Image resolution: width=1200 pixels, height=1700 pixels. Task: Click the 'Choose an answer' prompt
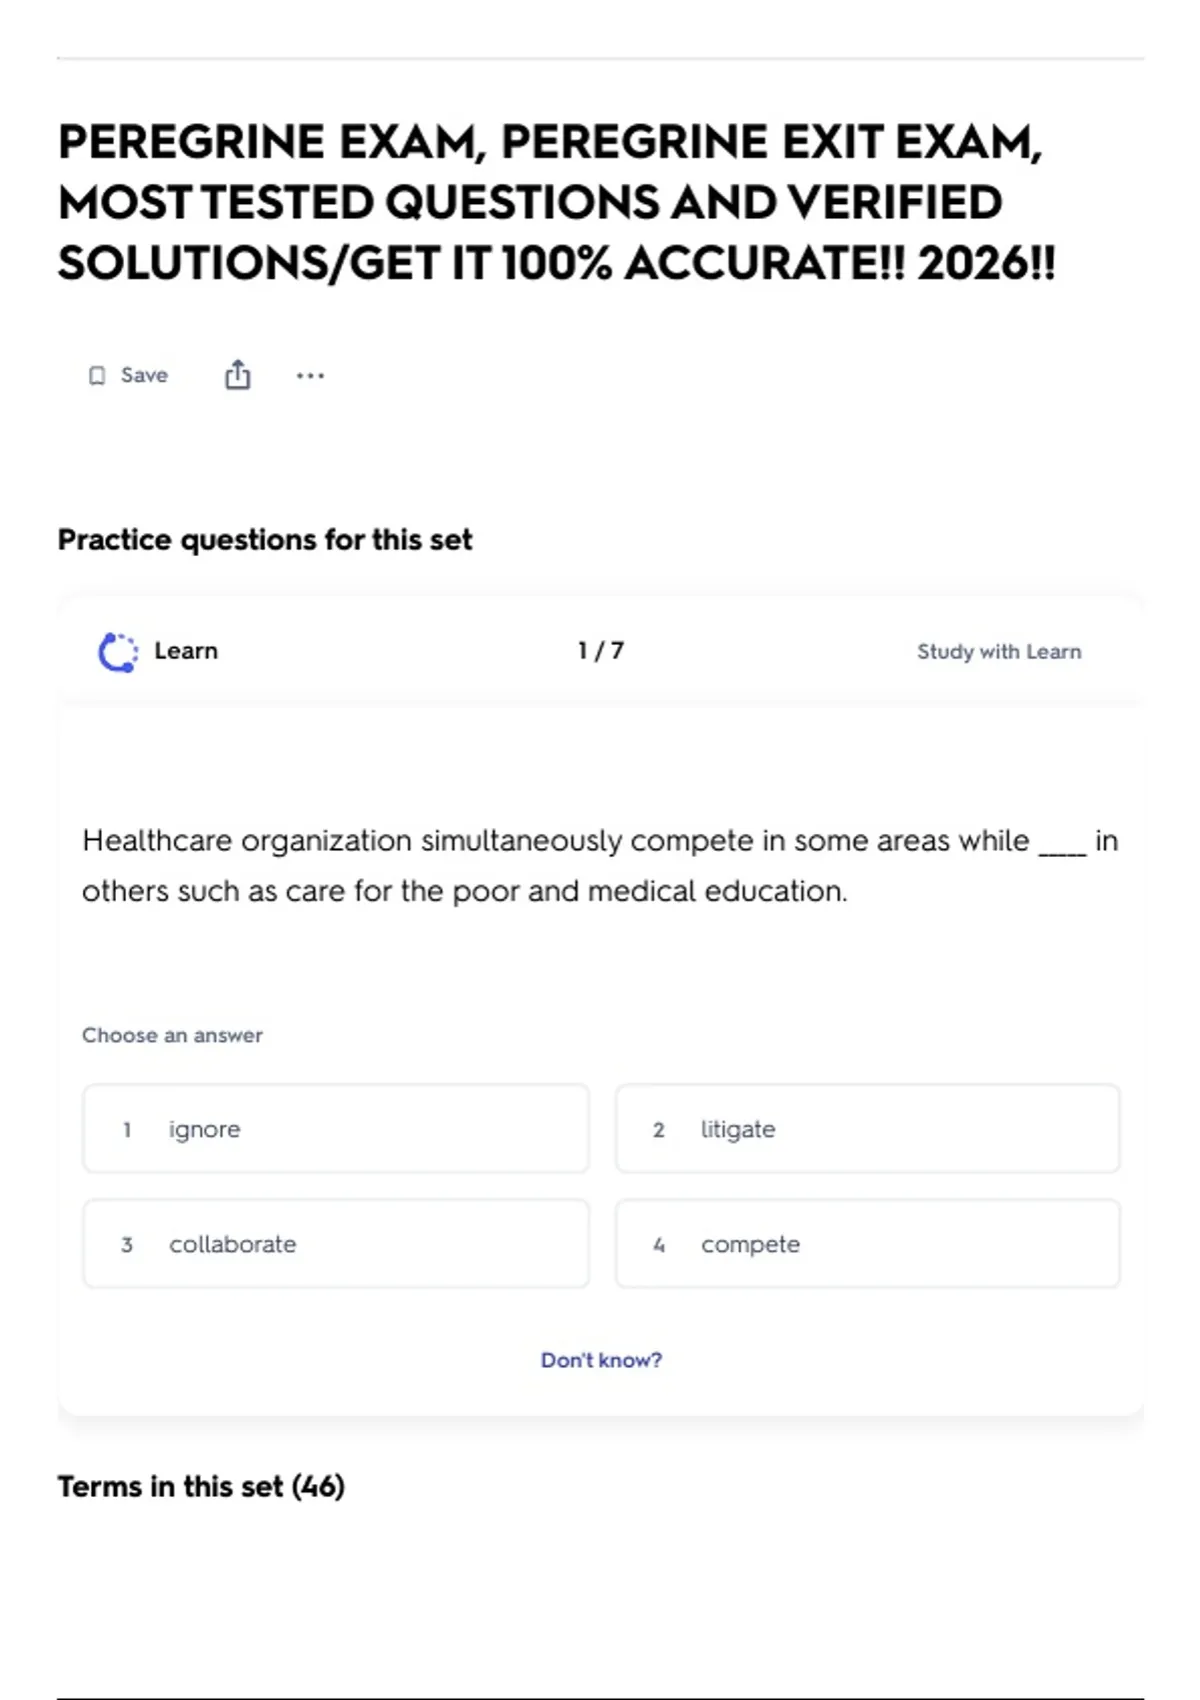click(172, 1036)
